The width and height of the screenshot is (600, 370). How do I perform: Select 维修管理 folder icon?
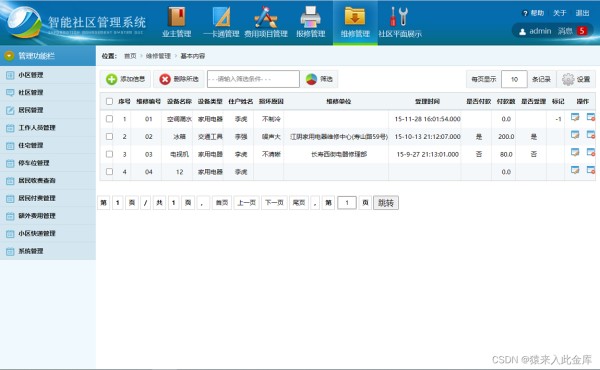click(x=355, y=17)
